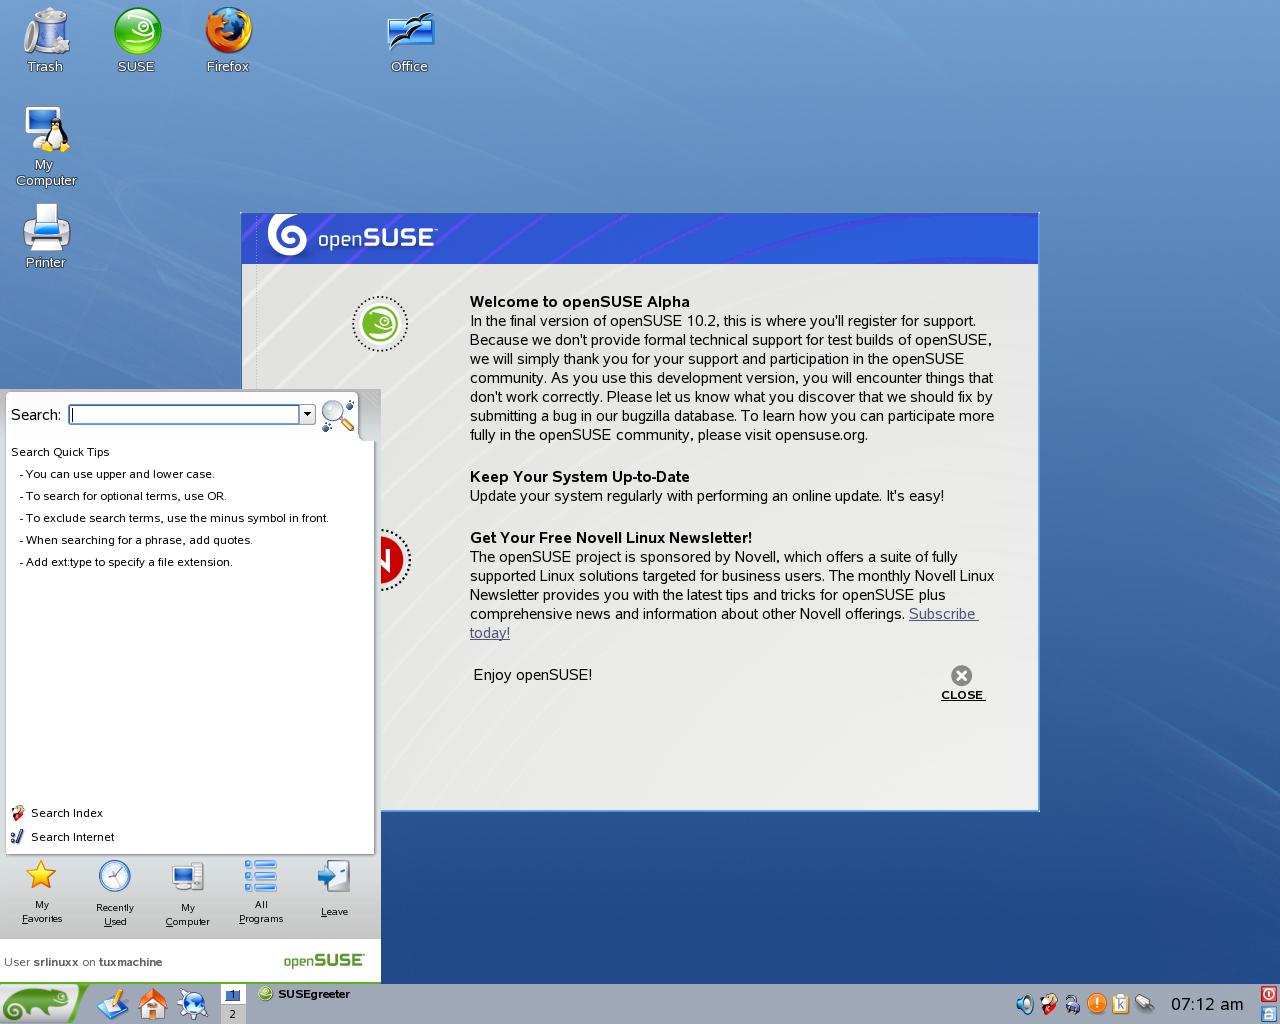The width and height of the screenshot is (1280, 1024).
Task: Click the 07:12 am clock
Action: pos(1207,1004)
